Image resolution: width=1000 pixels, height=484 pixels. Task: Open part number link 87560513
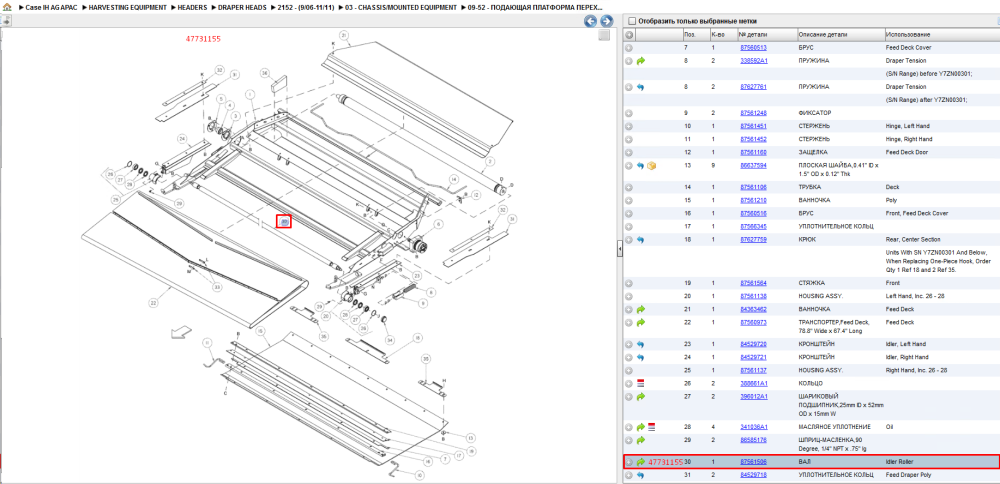[x=753, y=48]
